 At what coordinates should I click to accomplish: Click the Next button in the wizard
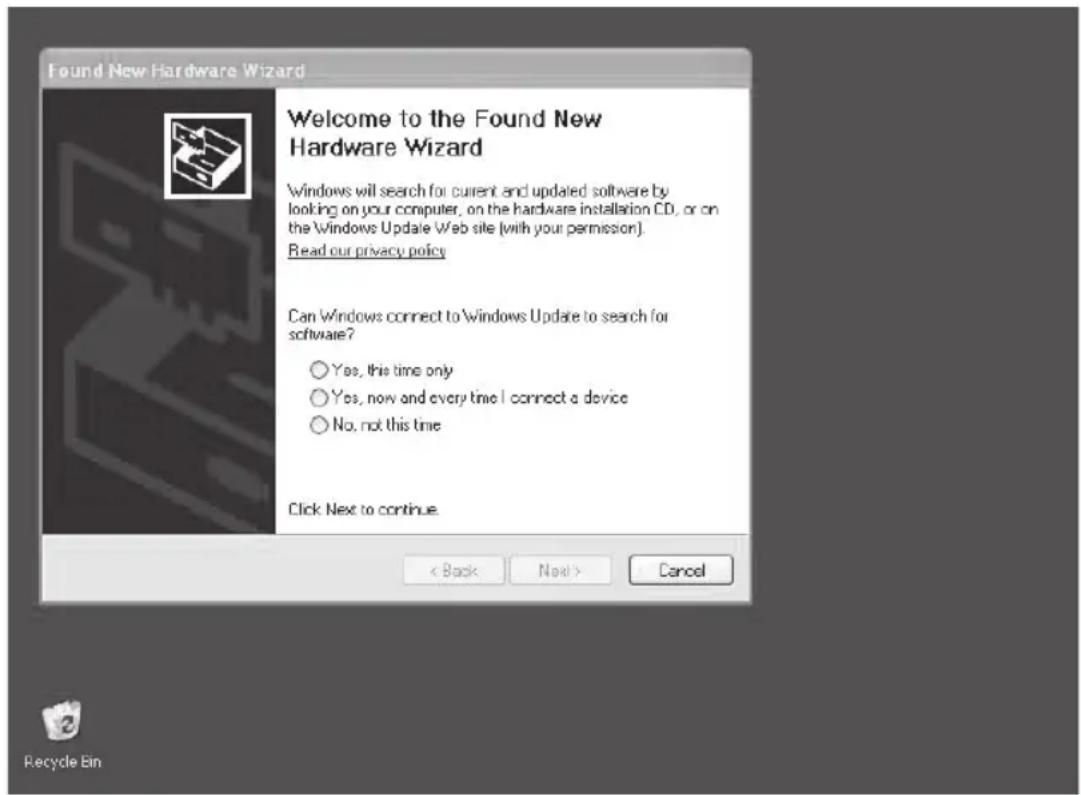click(560, 570)
